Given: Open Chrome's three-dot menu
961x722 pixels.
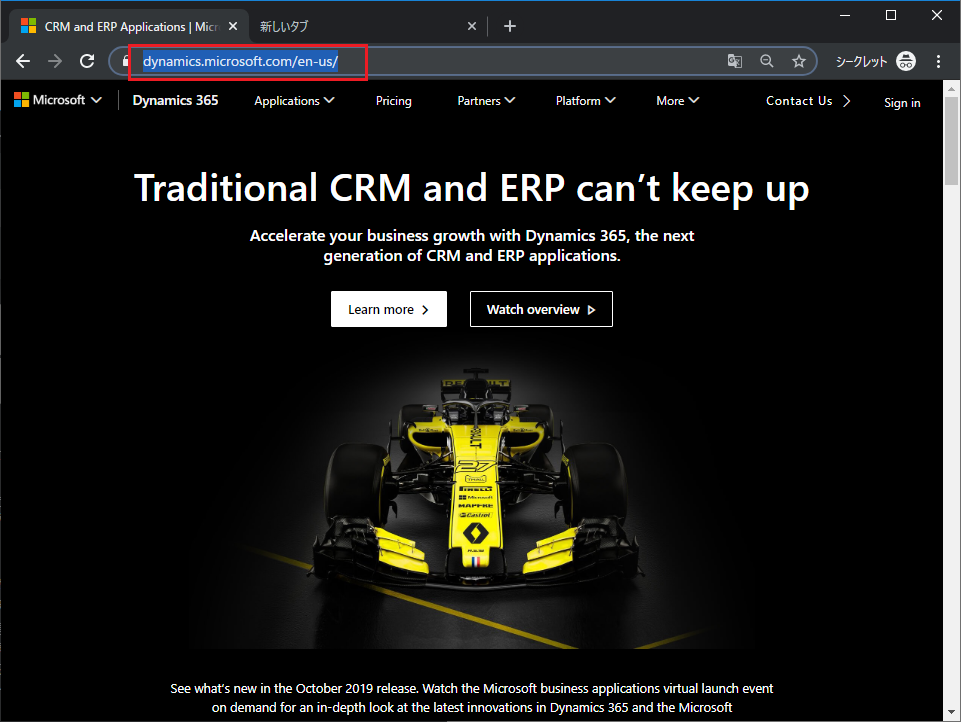Looking at the screenshot, I should [938, 61].
